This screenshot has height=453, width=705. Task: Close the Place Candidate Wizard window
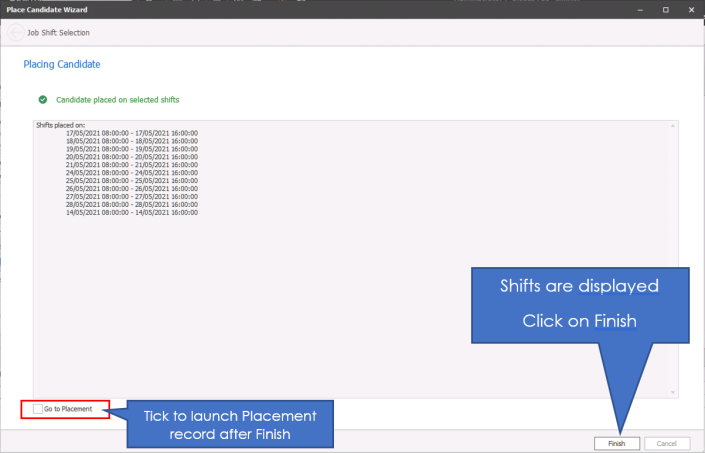tap(691, 9)
